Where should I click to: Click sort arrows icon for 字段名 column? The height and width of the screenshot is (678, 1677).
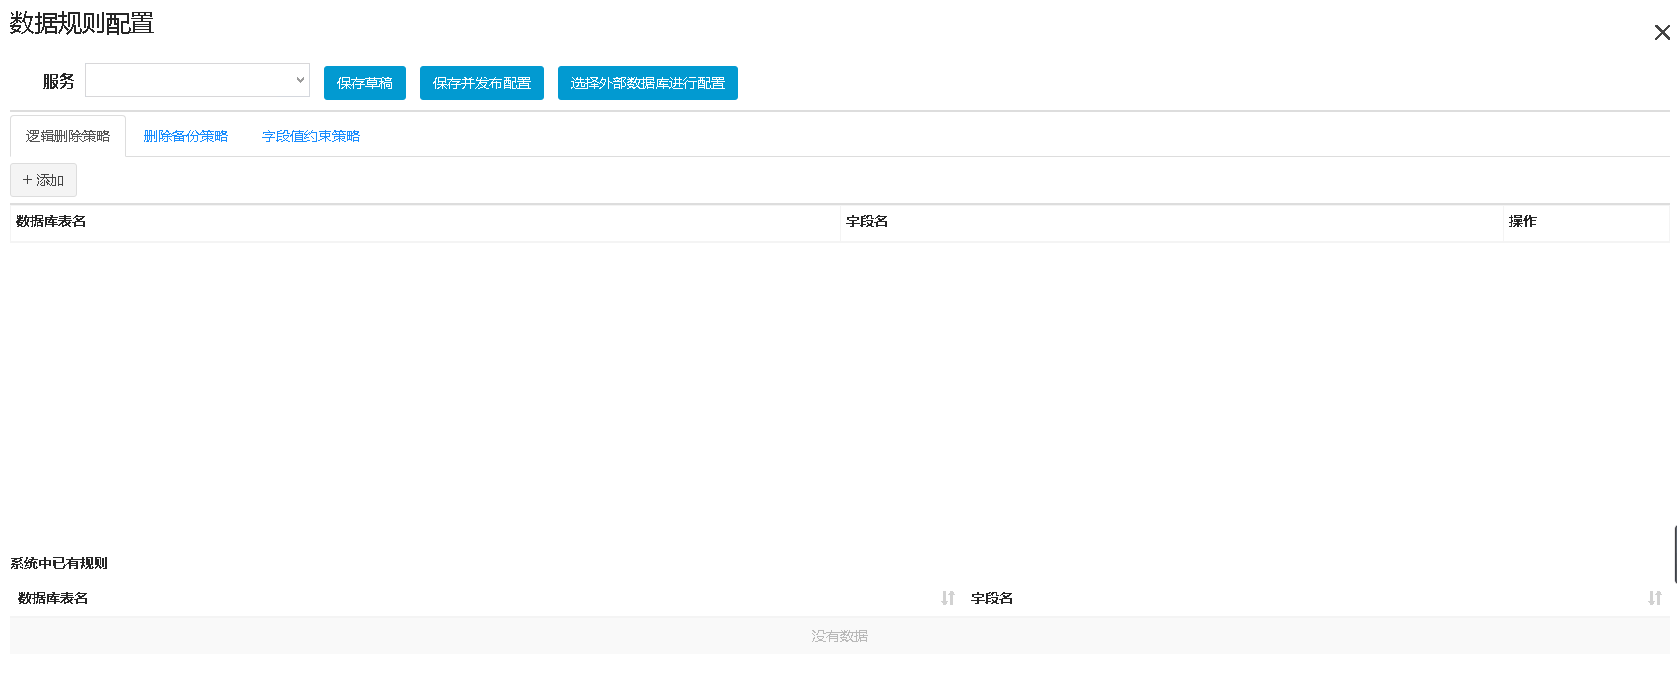point(1654,598)
